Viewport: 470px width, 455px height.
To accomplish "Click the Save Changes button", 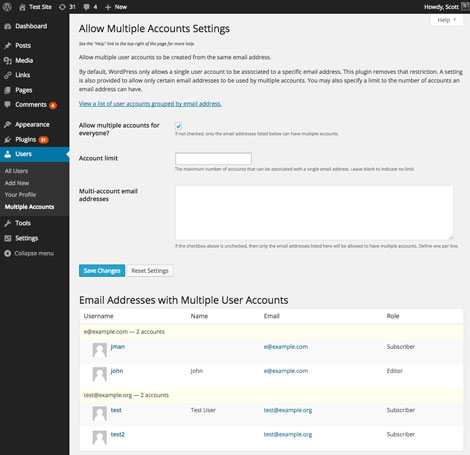I will coord(102,271).
